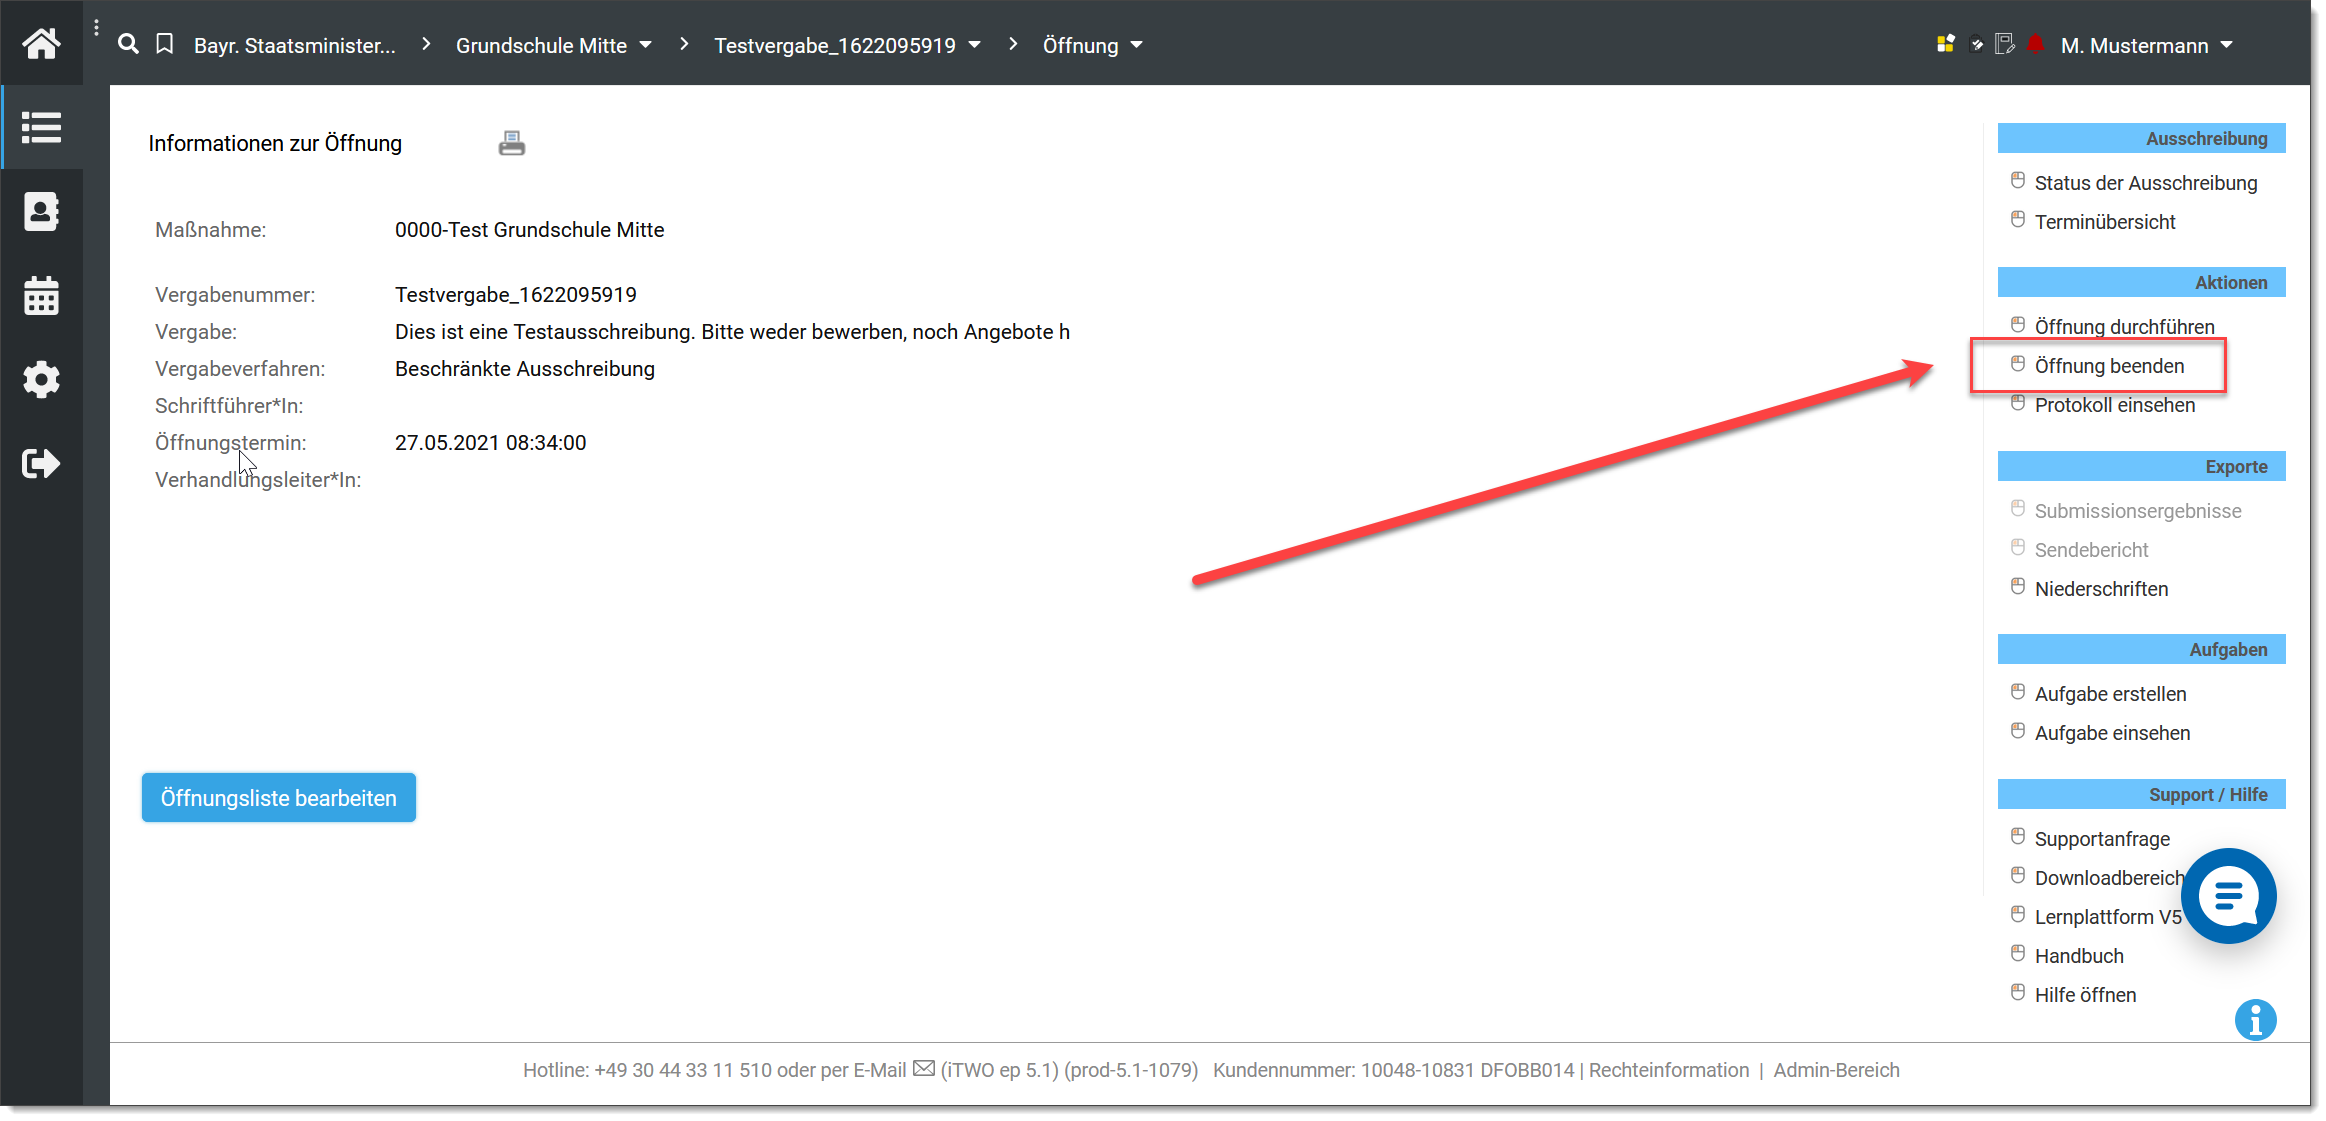Open Admin-Bereich in the footer
The height and width of the screenshot is (1121, 2326).
click(1836, 1070)
